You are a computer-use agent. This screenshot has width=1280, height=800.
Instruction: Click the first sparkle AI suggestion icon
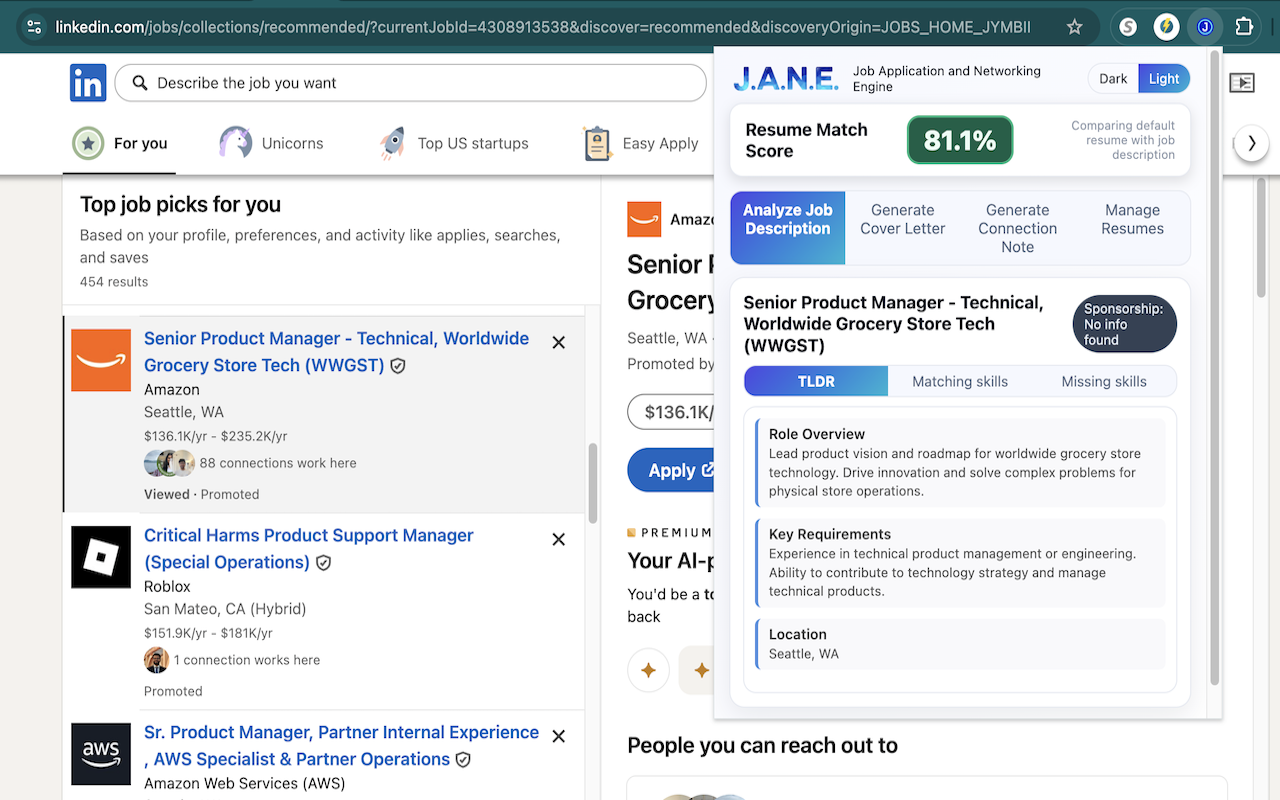click(648, 670)
